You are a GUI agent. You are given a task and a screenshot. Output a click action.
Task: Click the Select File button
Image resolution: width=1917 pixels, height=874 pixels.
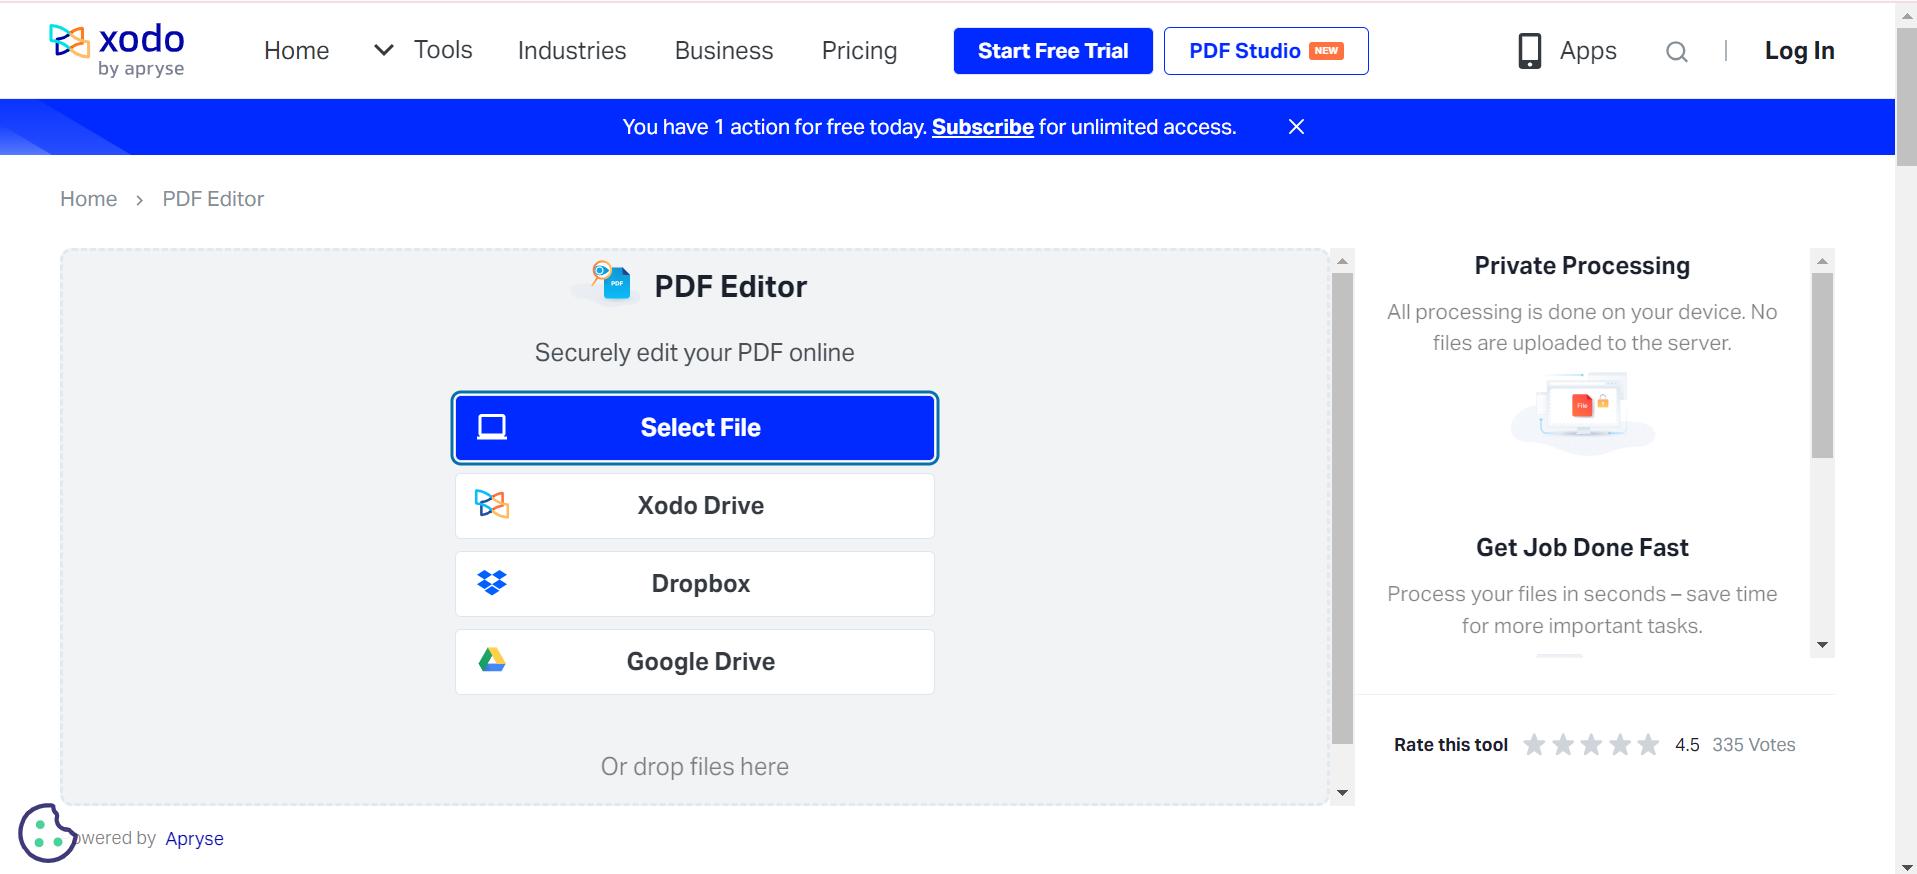click(x=695, y=428)
